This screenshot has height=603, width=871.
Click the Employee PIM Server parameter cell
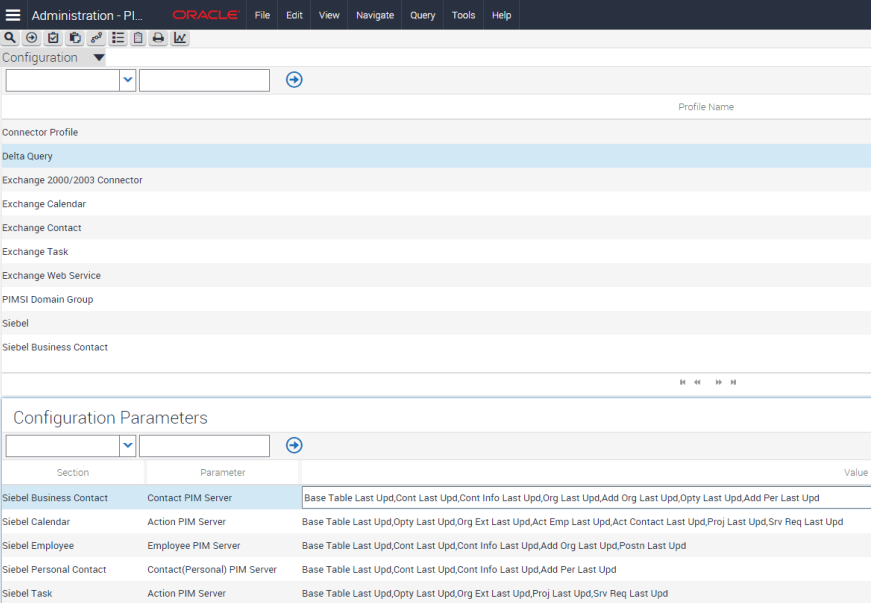[x=223, y=545]
